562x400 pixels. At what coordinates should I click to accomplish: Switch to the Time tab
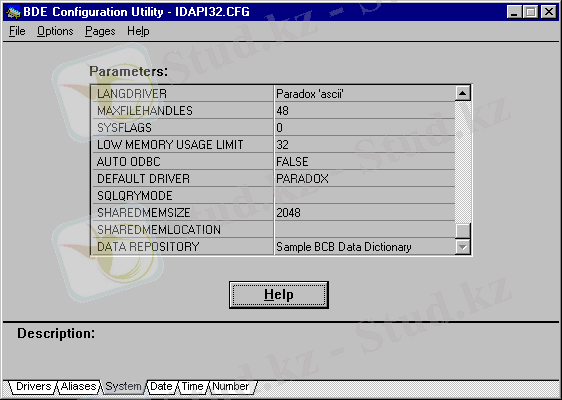192,387
